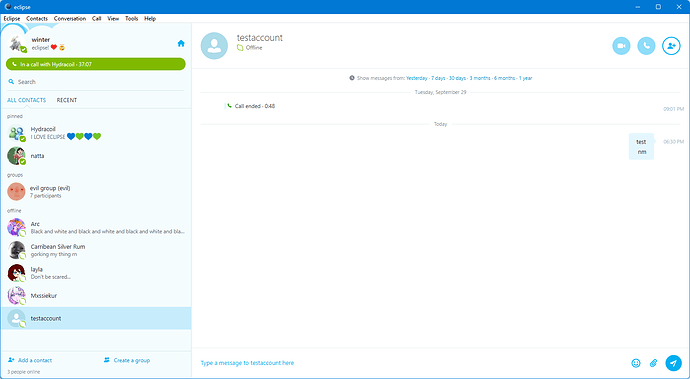Click Carribean Silver Rum's avatar
This screenshot has height=379, width=690.
[x=16, y=250]
